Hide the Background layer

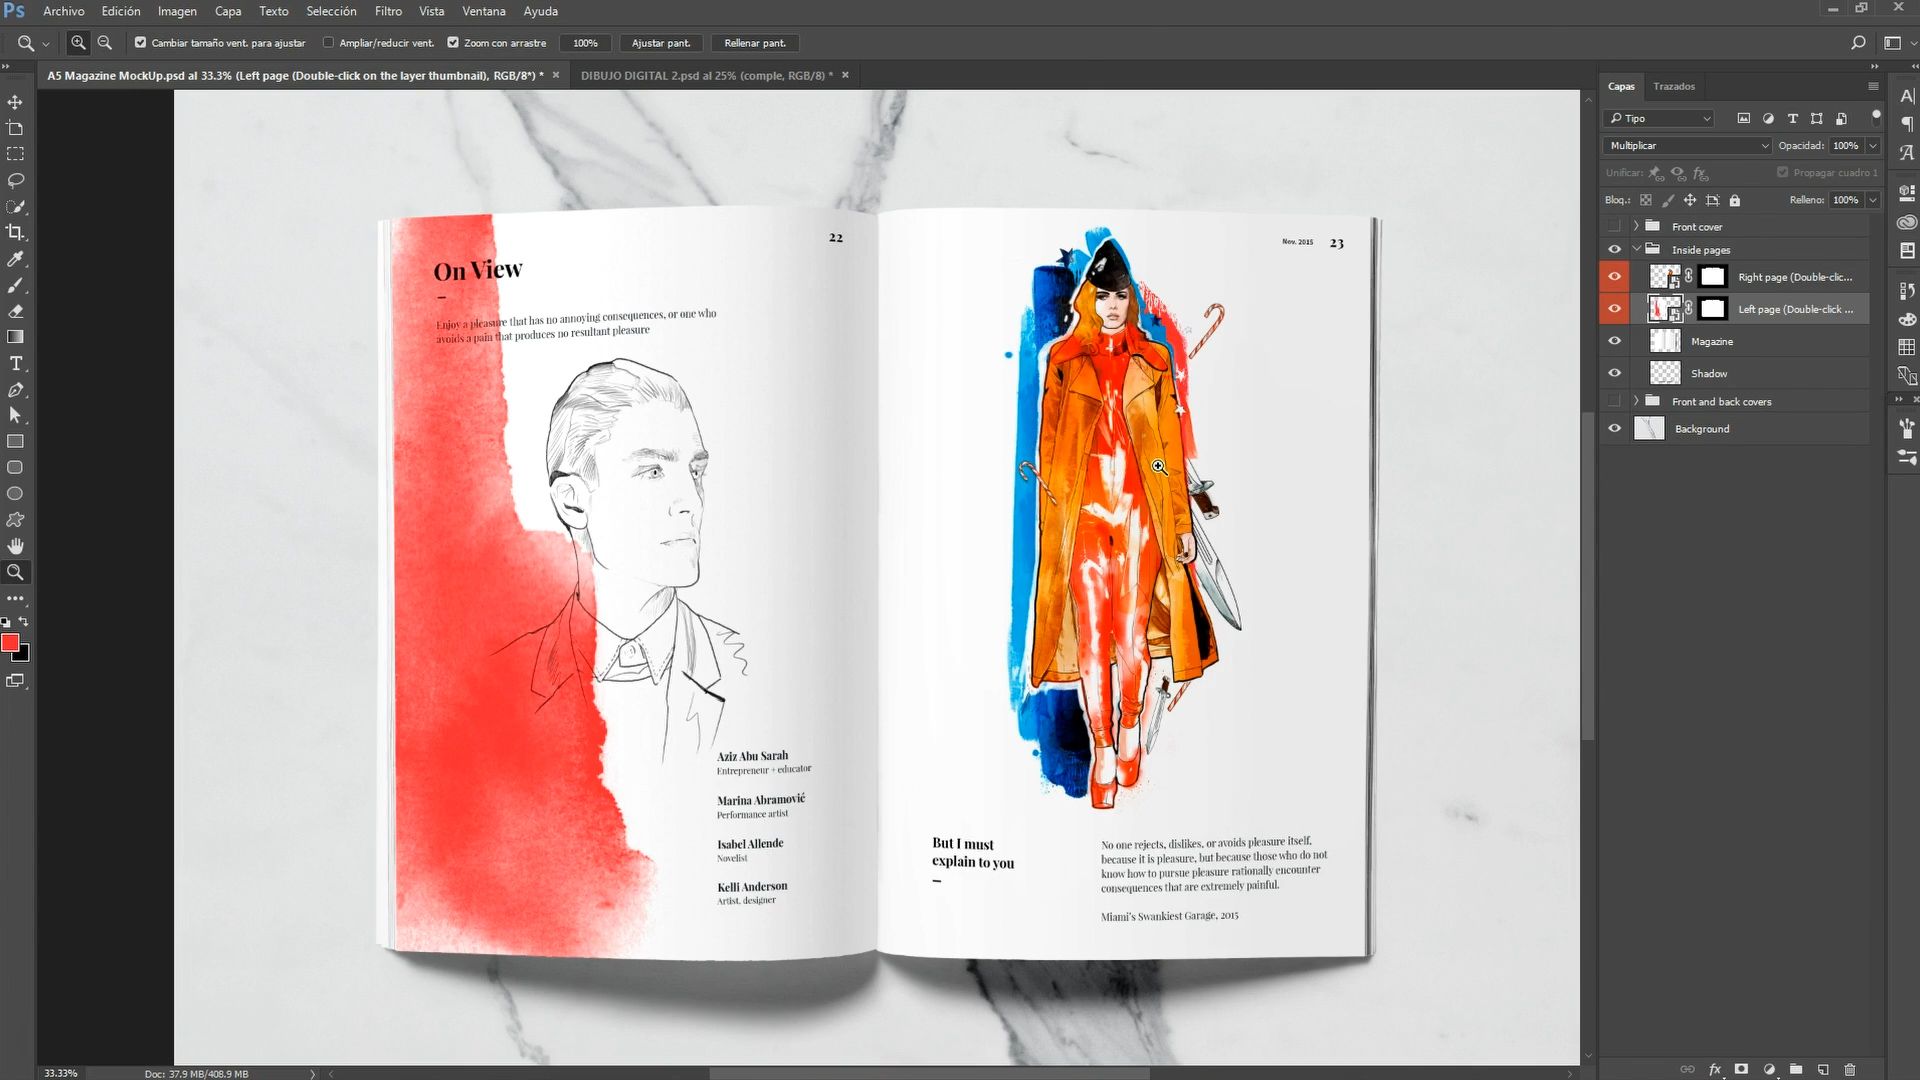point(1614,428)
